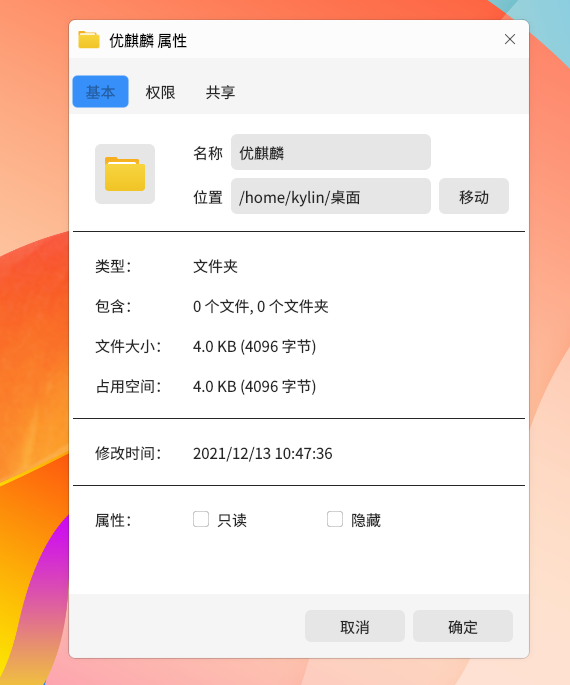The image size is (570, 685).
Task: Click the 占用空间 value 4.0 KB
Action: (255, 387)
